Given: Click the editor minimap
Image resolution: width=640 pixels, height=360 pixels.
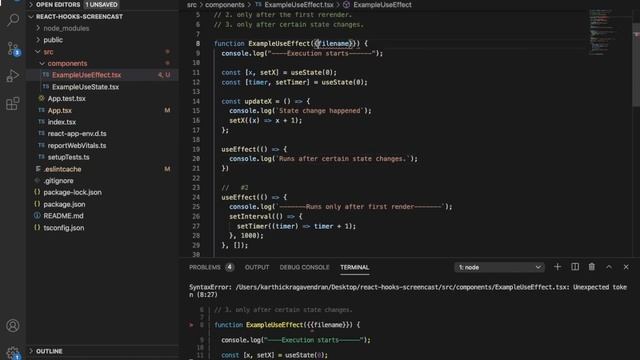Looking at the screenshot, I should click(603, 33).
